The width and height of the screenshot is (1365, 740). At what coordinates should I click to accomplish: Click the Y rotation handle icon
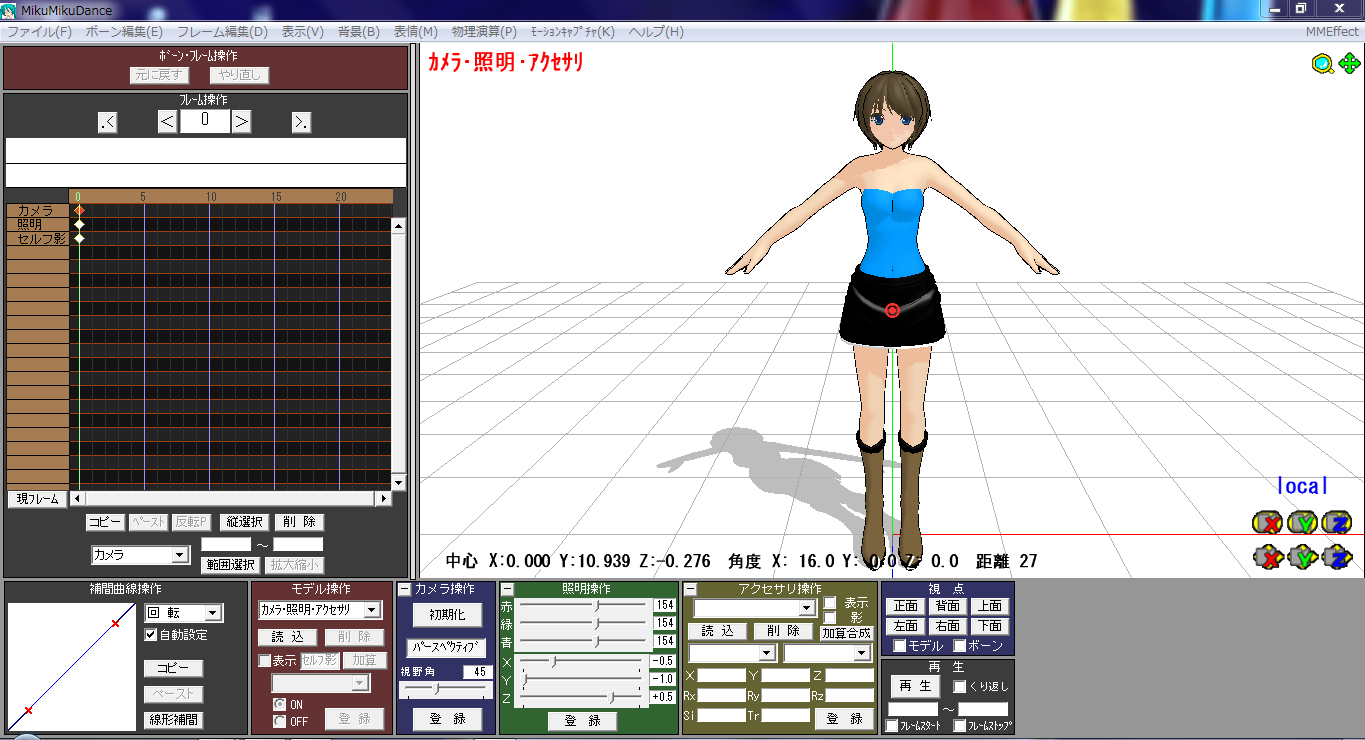pos(1302,523)
